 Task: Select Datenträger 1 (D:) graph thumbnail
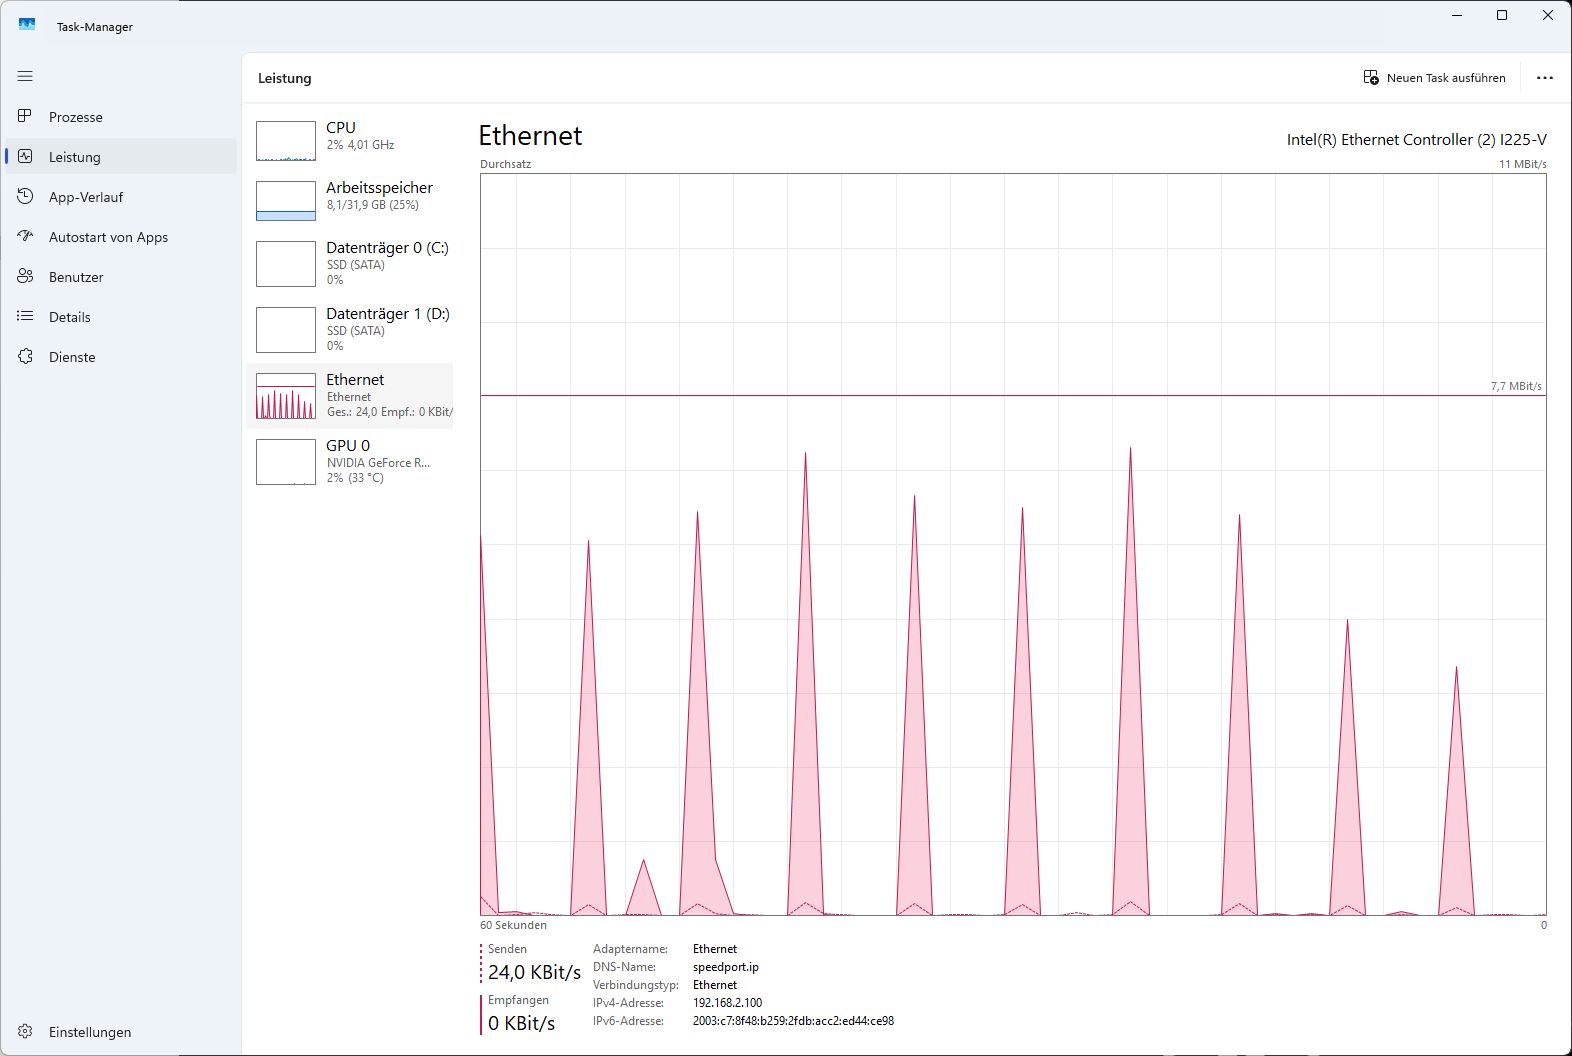point(286,330)
